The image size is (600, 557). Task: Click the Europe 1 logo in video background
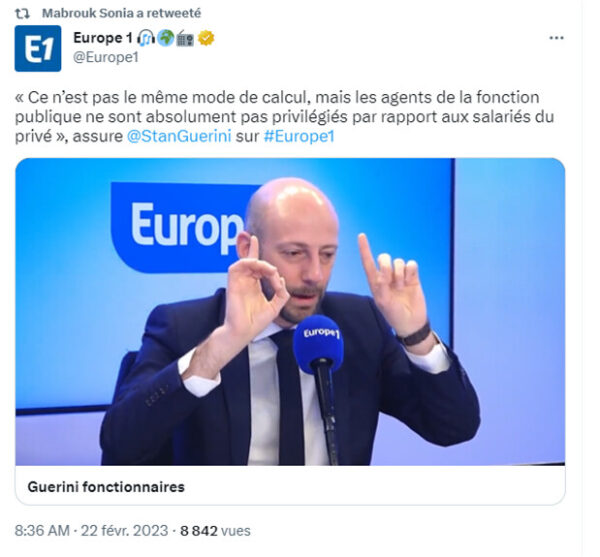(x=184, y=228)
